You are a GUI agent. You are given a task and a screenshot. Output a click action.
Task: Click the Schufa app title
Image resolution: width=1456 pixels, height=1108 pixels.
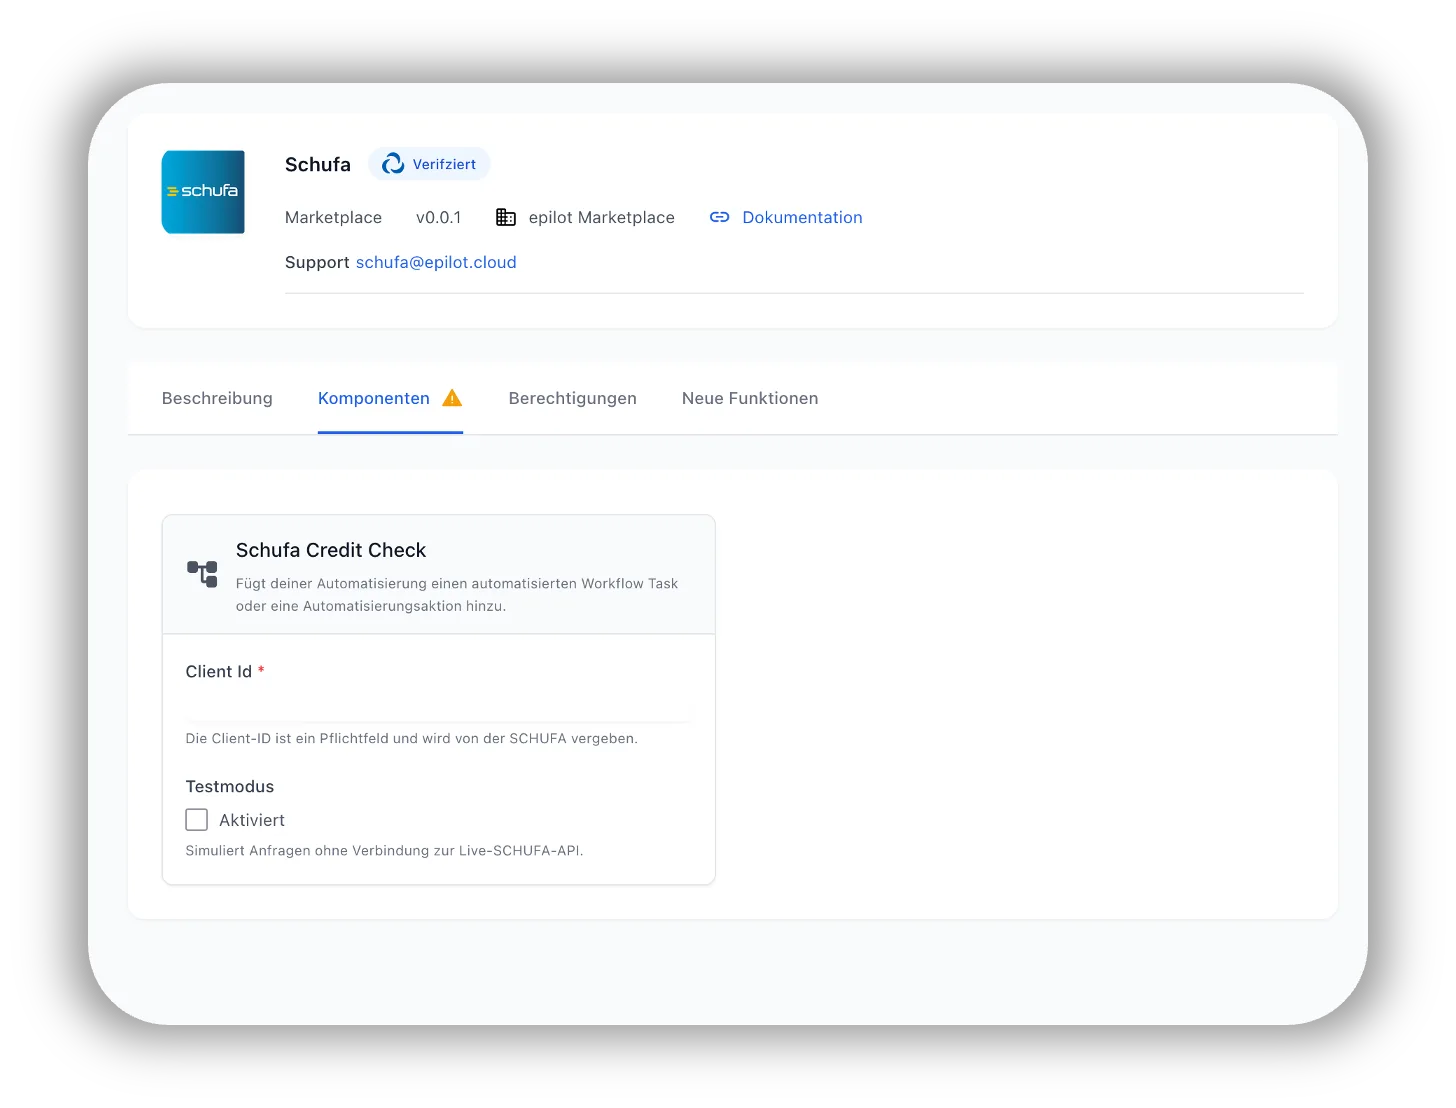[318, 165]
